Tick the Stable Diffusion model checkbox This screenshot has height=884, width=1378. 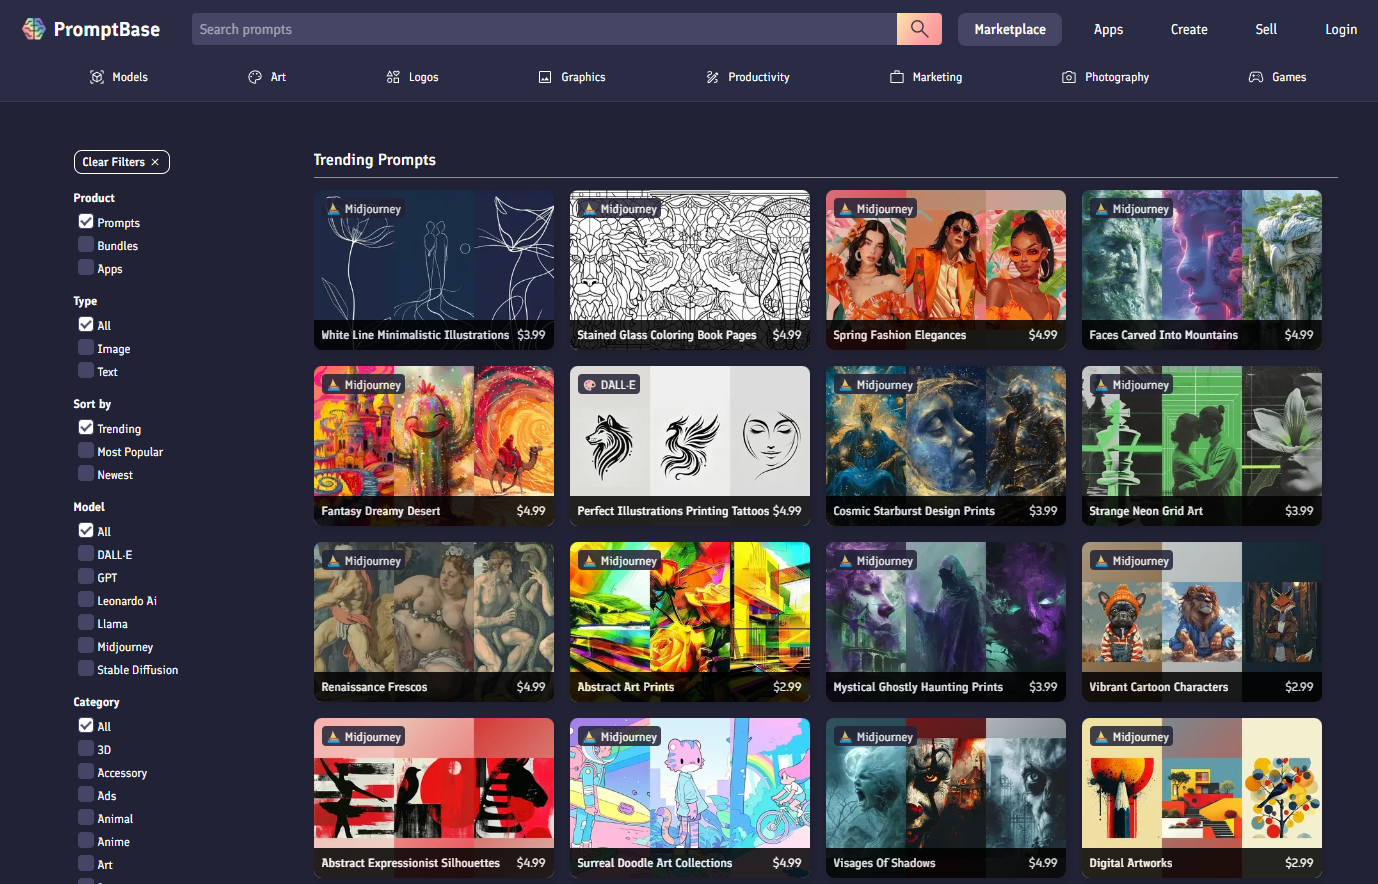tap(86, 669)
